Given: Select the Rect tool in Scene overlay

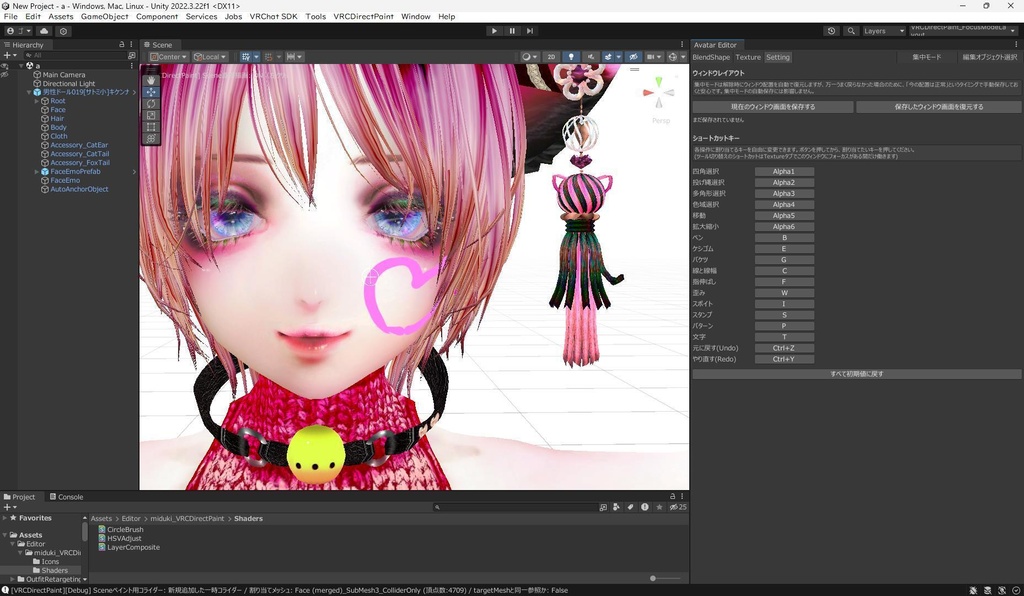Looking at the screenshot, I should click(x=151, y=127).
